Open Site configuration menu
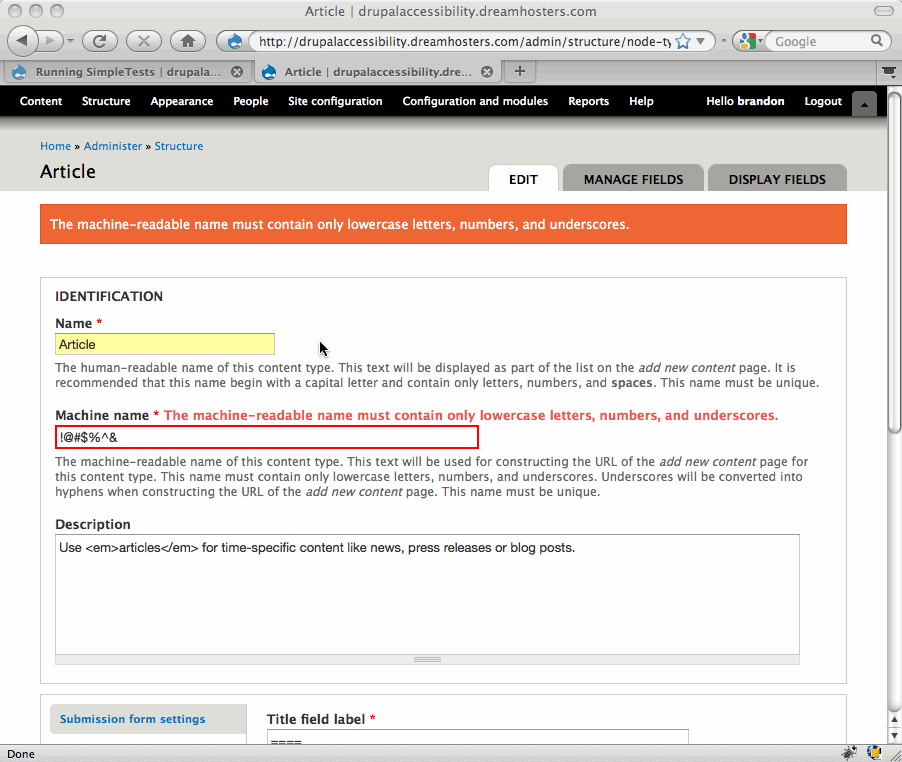This screenshot has width=902, height=762. pos(335,101)
